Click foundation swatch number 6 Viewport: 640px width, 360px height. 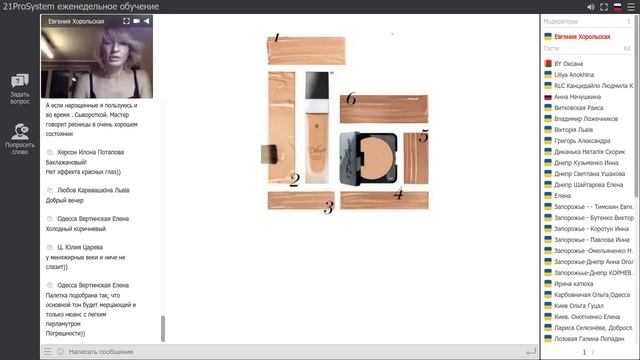(x=384, y=109)
